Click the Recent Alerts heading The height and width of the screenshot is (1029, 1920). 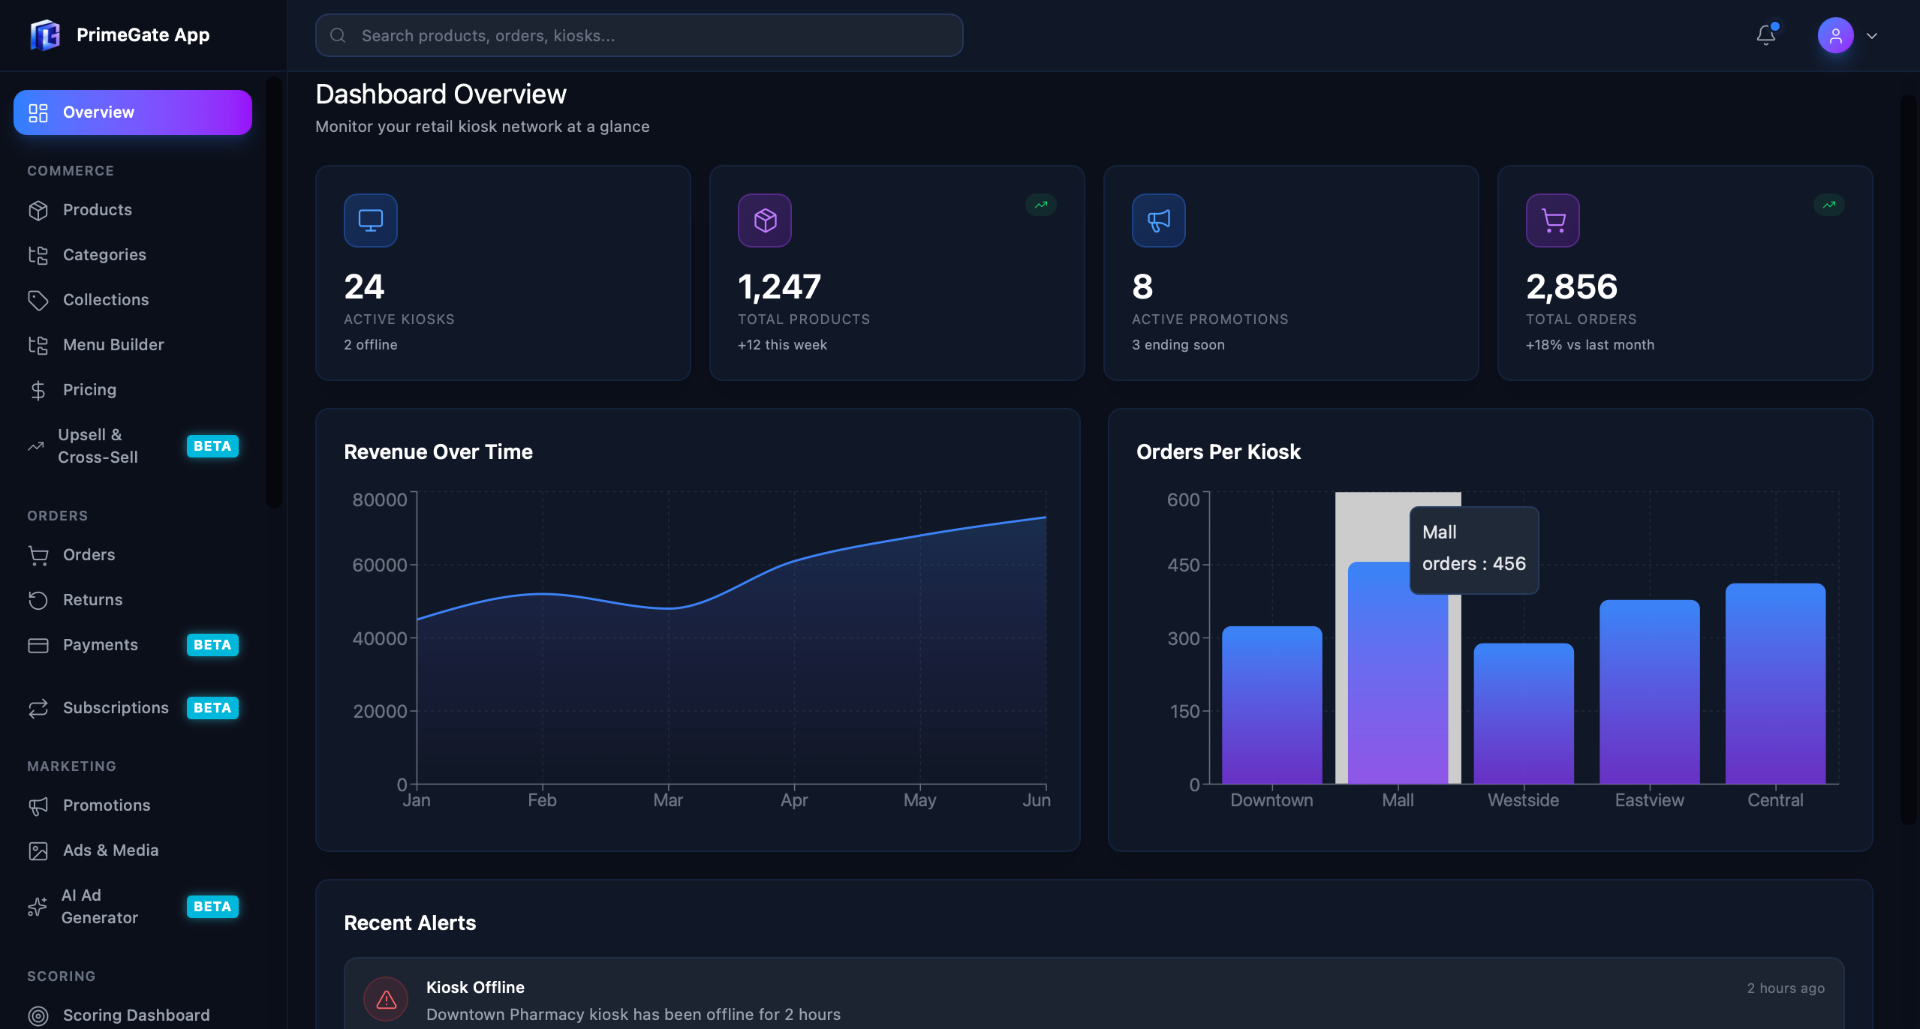pos(410,923)
